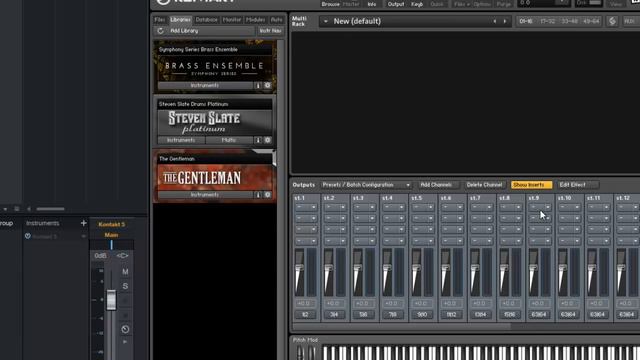Click the round icon right of 49-64
This screenshot has width=640, height=360.
[x=612, y=21]
